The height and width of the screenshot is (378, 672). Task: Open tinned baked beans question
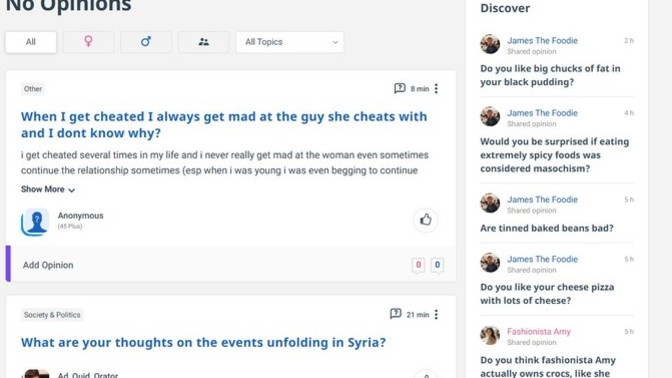click(x=547, y=228)
